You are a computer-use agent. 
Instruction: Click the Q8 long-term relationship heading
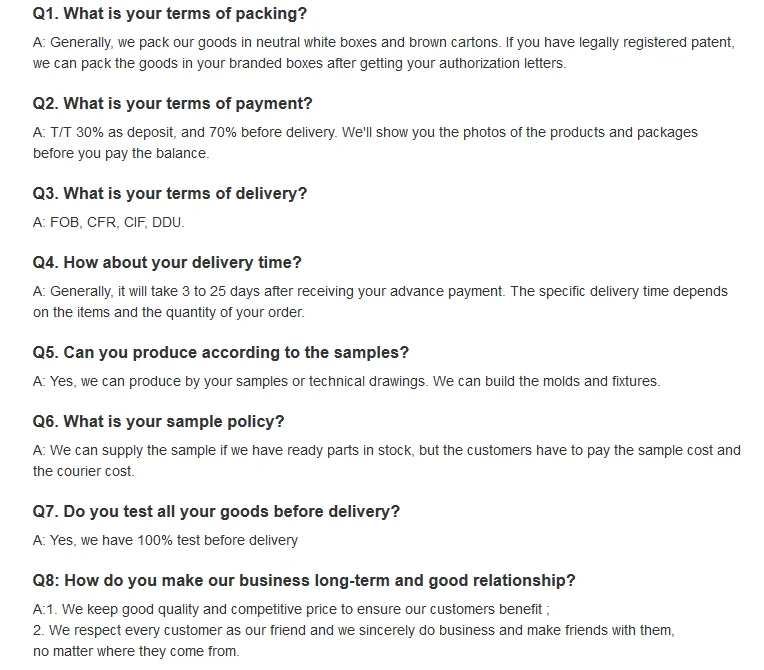(304, 581)
